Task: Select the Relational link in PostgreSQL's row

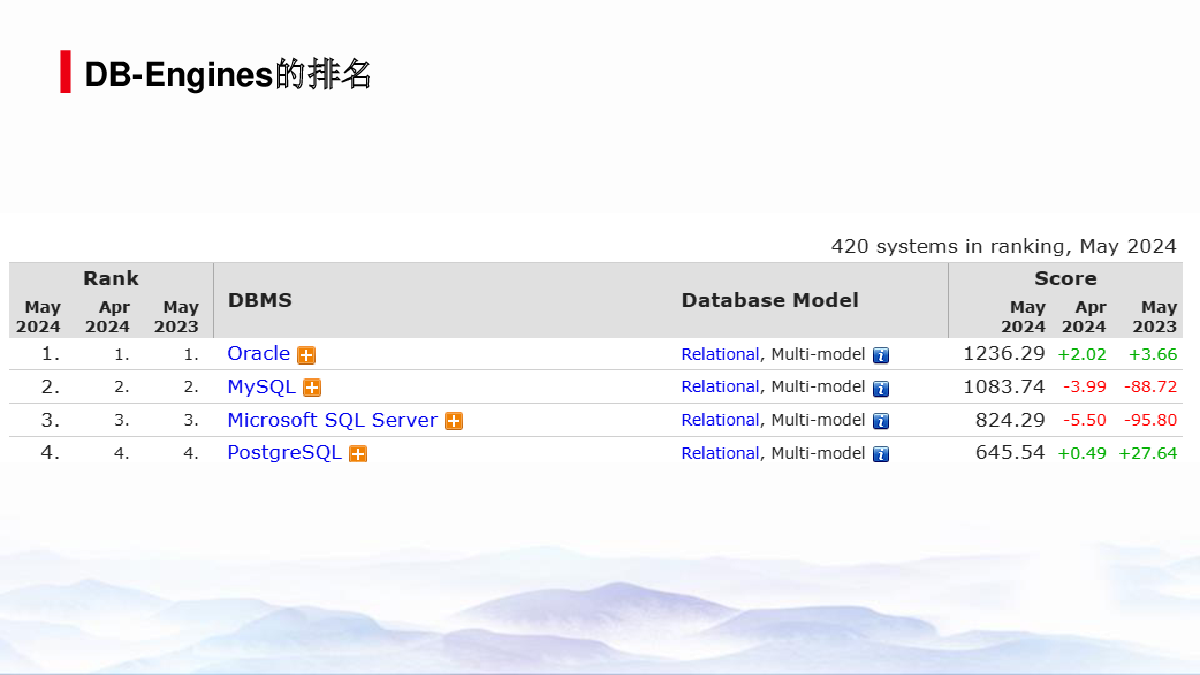Action: click(720, 453)
